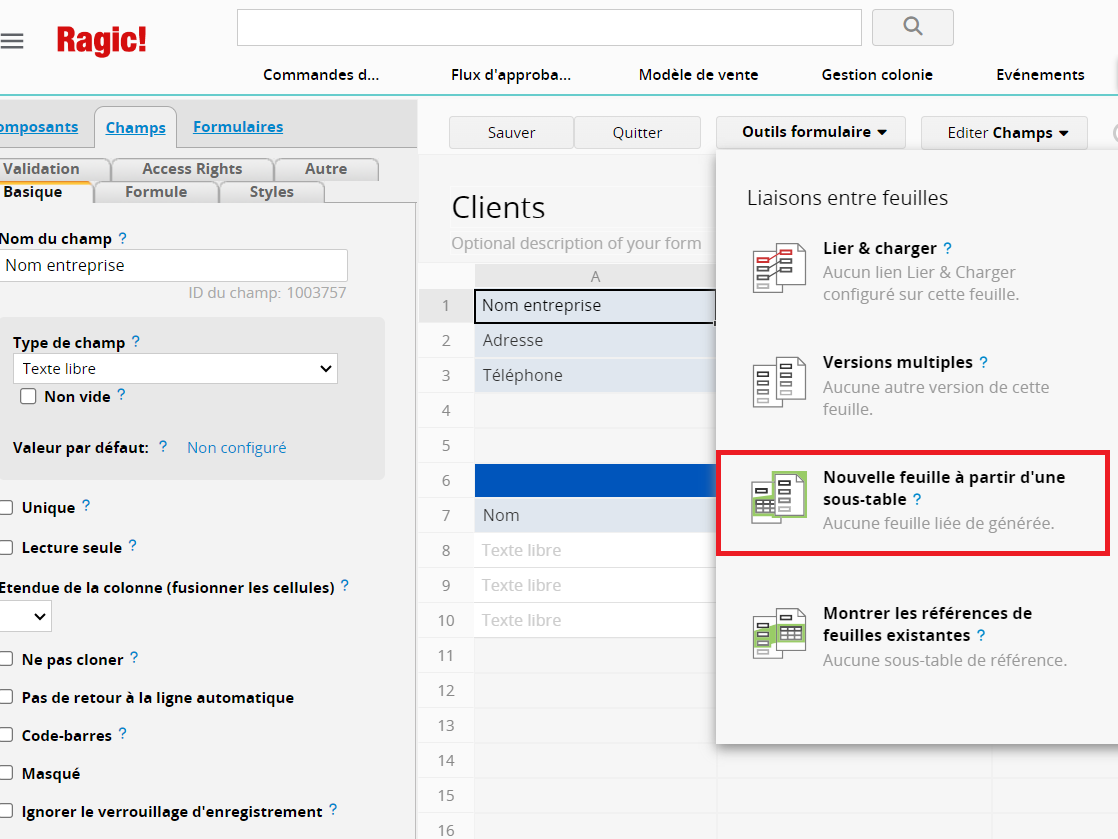The height and width of the screenshot is (839, 1118).
Task: Open the hamburger main menu
Action: [12, 41]
